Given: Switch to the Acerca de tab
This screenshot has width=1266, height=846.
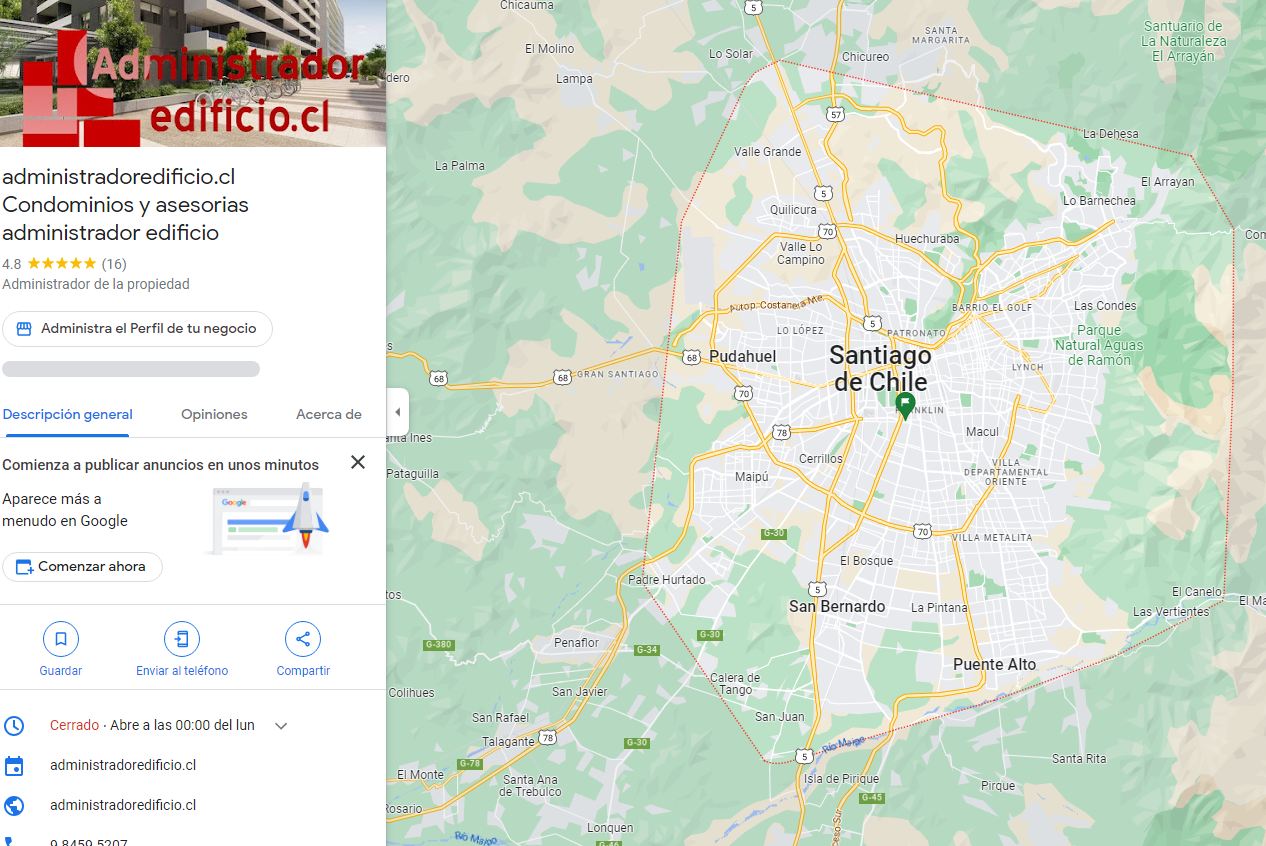Looking at the screenshot, I should click(x=329, y=414).
